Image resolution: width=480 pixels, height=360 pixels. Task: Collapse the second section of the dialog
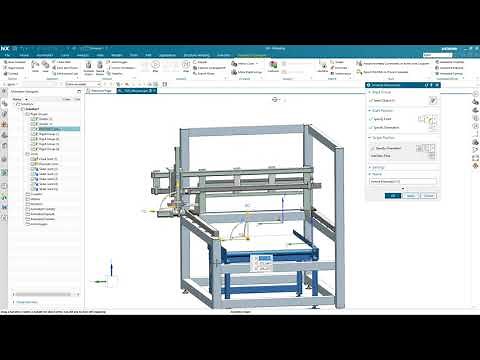click(x=370, y=110)
